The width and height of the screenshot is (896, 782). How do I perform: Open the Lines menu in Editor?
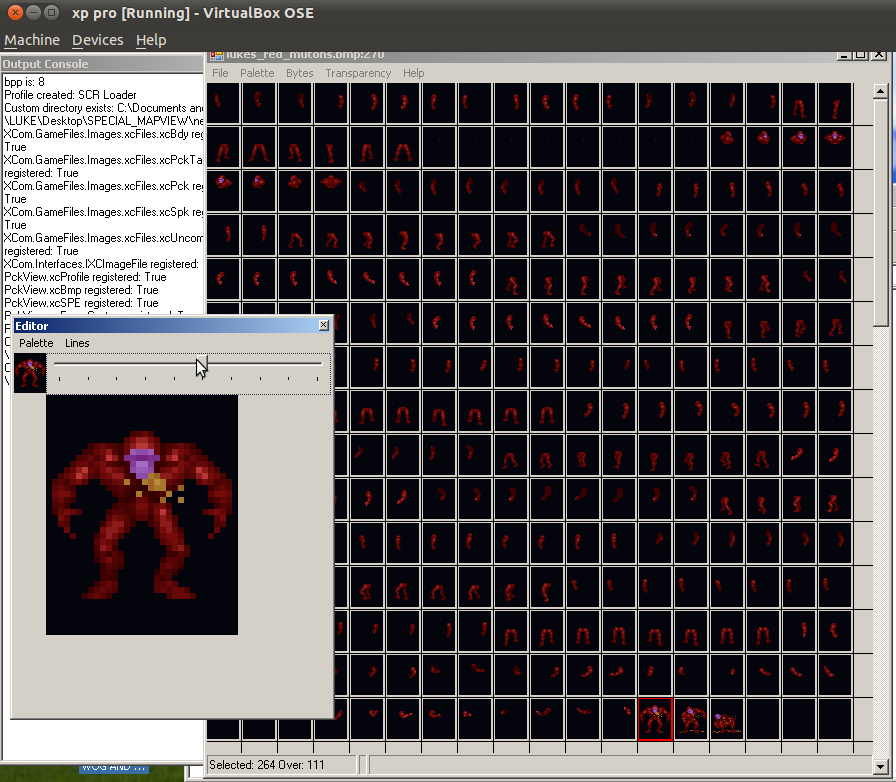[x=77, y=343]
